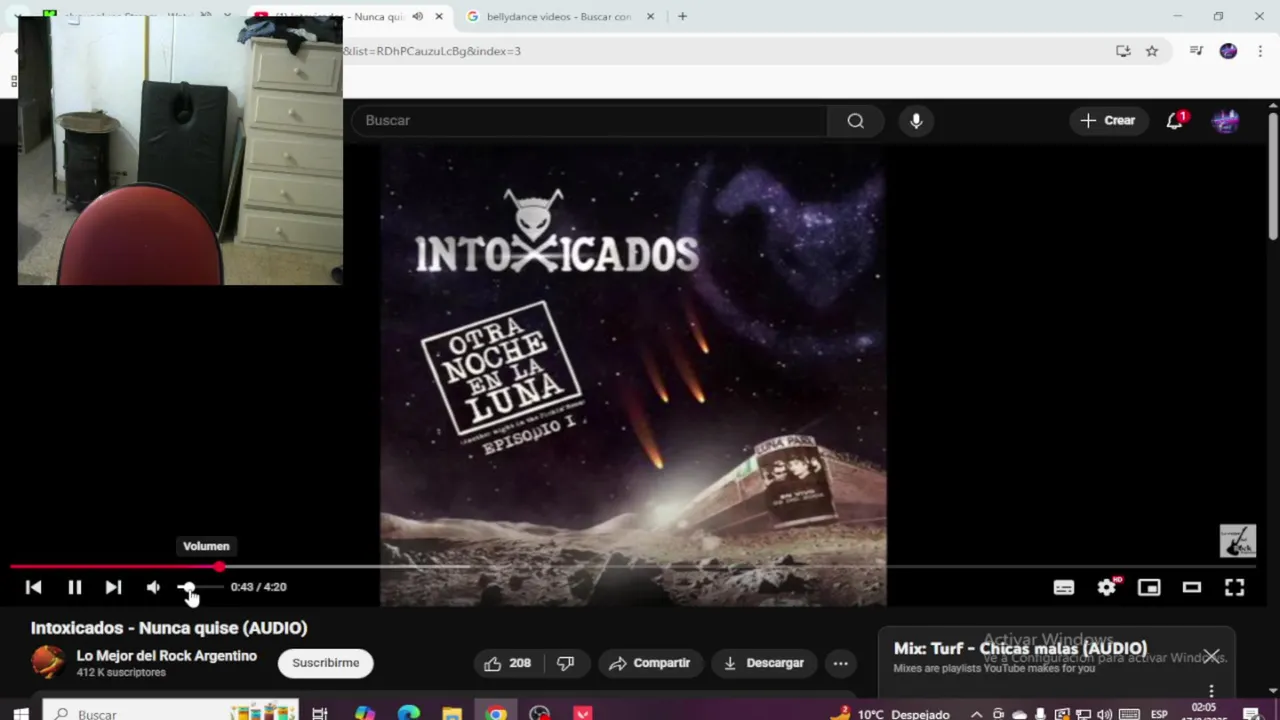The image size is (1280, 720).
Task: Open Task View on the taskbar
Action: coord(320,713)
